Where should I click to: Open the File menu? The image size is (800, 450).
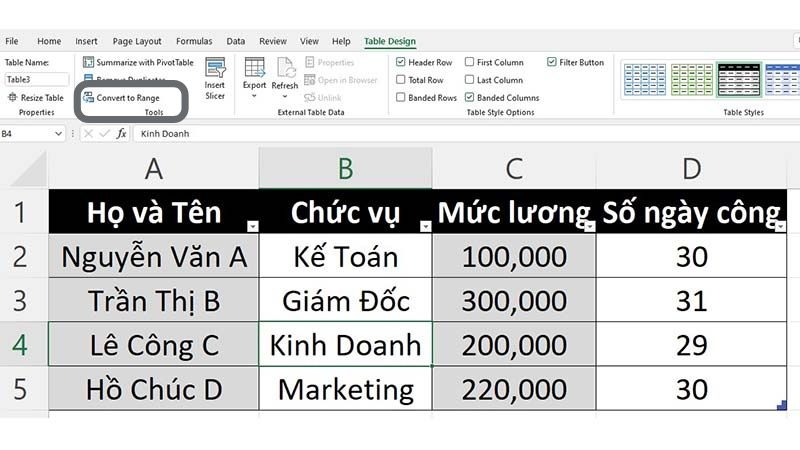click(x=12, y=41)
